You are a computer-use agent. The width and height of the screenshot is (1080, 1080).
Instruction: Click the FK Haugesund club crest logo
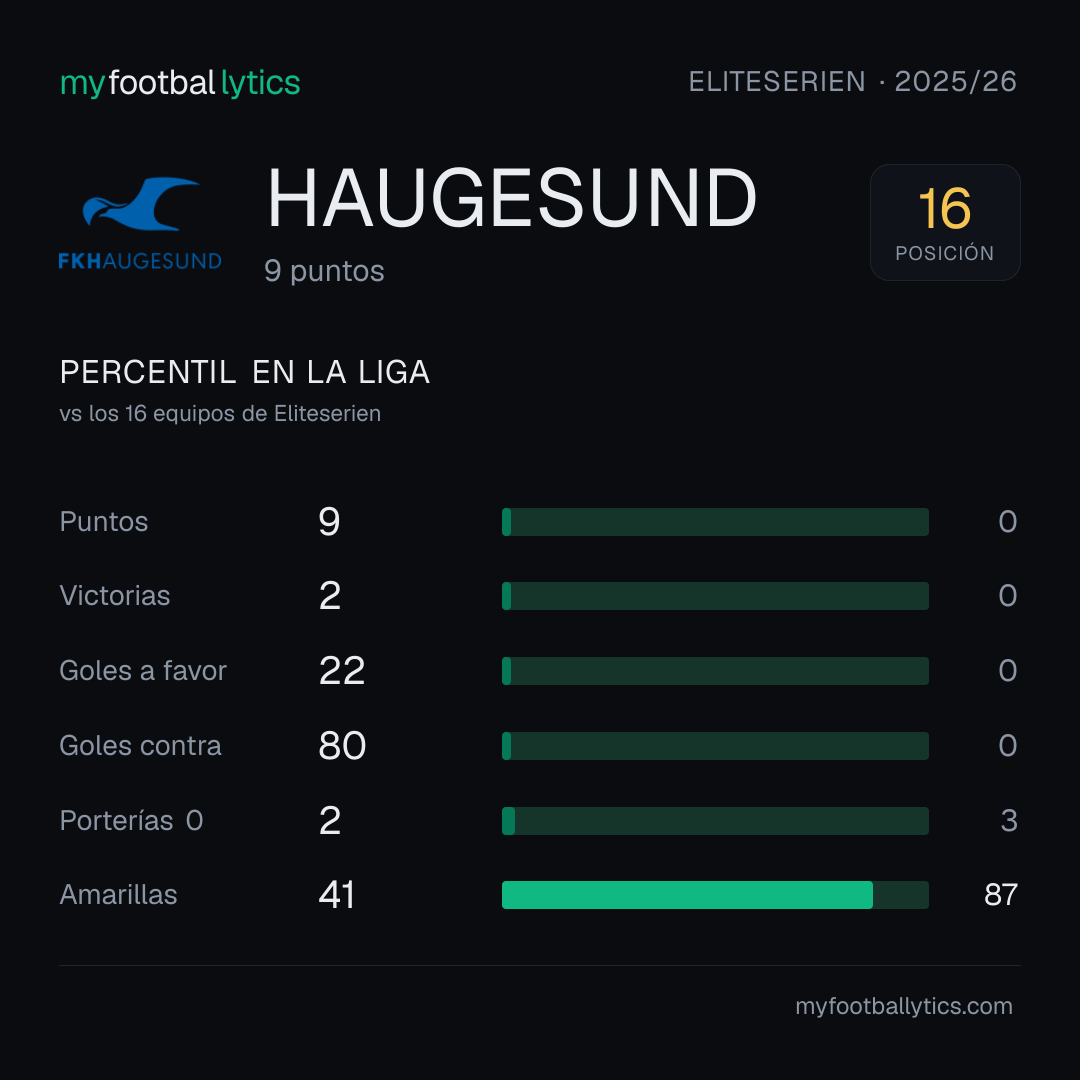coord(140,223)
